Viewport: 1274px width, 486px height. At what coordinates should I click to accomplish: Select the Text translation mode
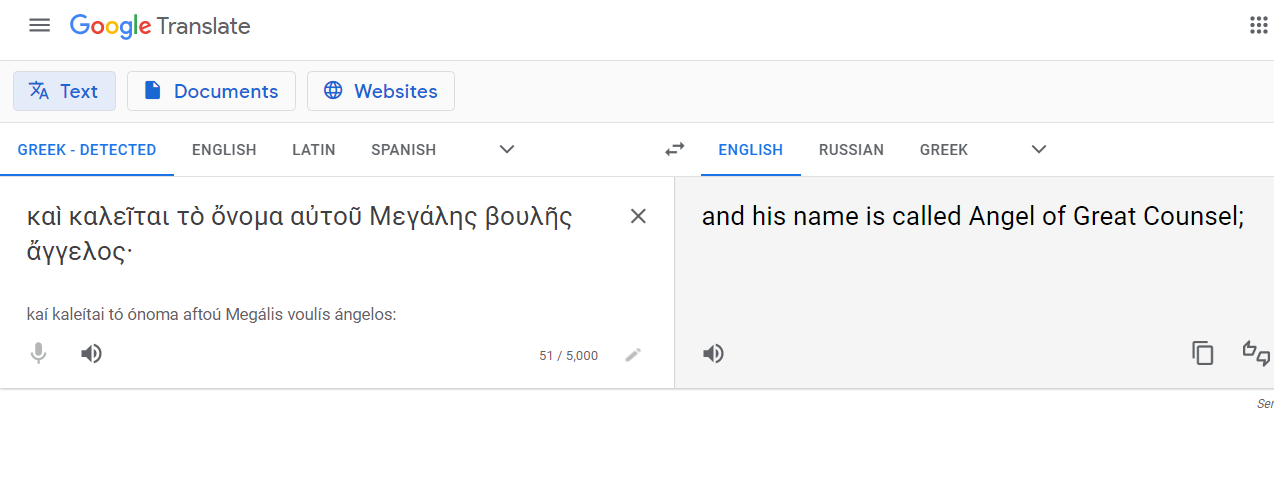(64, 91)
